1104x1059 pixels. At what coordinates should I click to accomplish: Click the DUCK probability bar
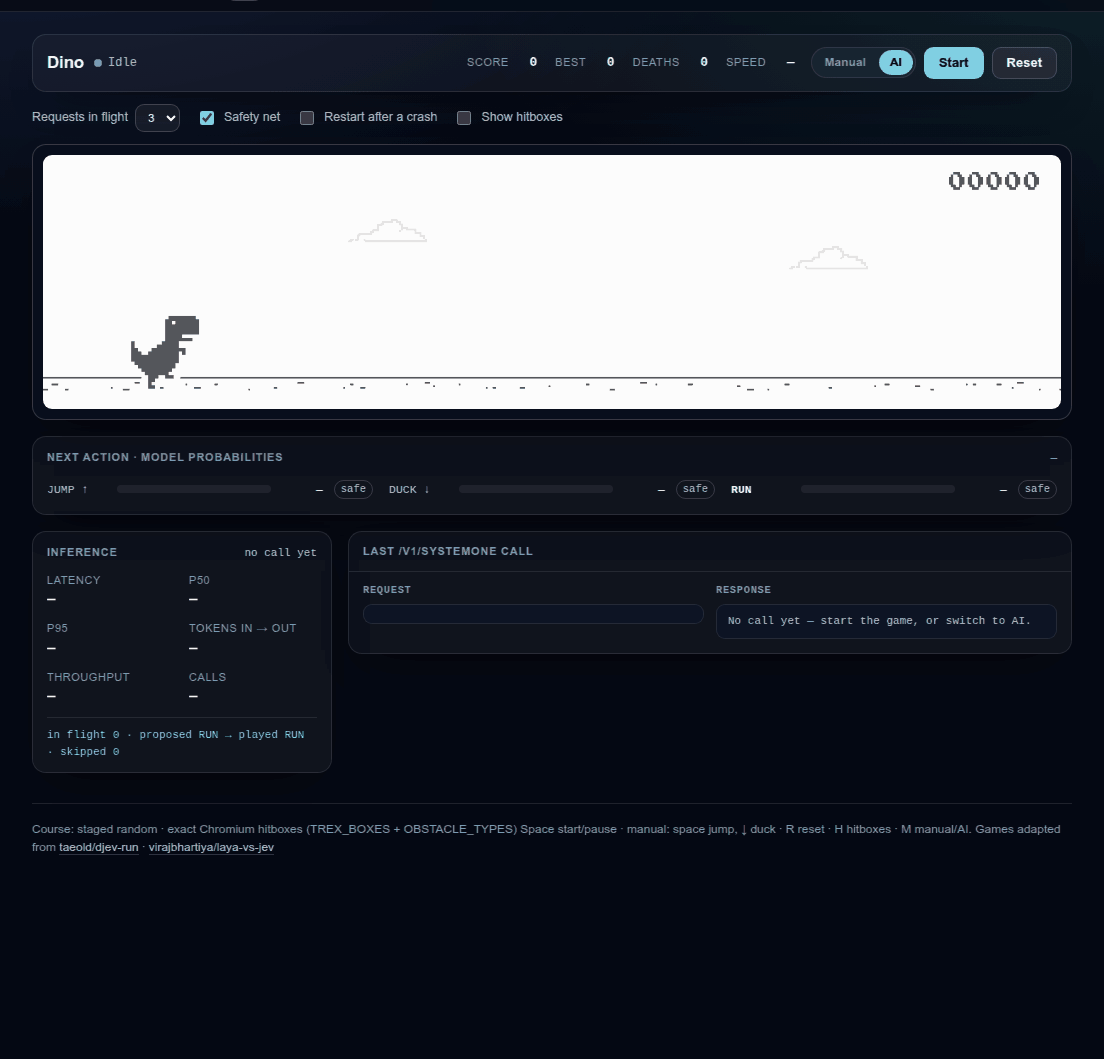tap(536, 489)
